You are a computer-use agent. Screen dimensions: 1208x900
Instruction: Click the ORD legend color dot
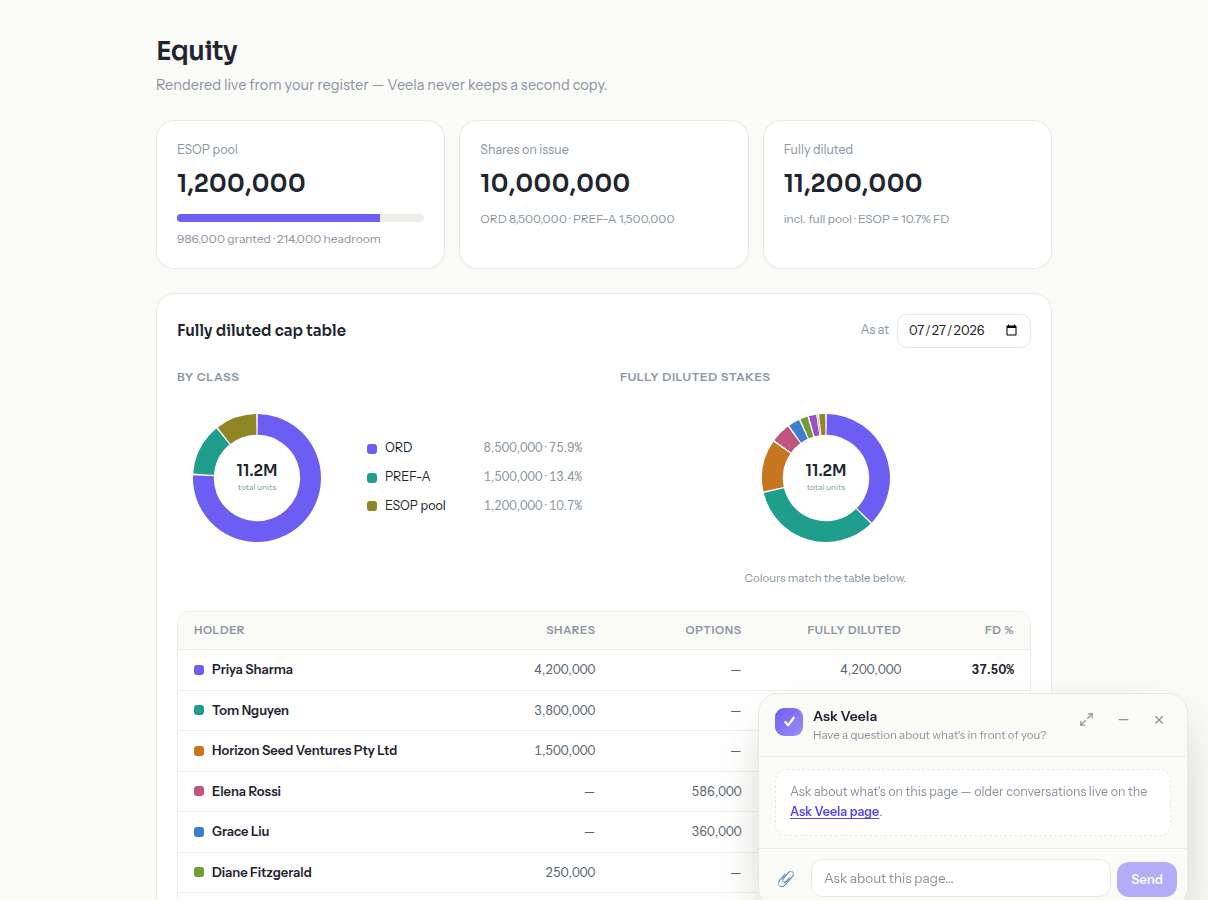pyautogui.click(x=372, y=448)
